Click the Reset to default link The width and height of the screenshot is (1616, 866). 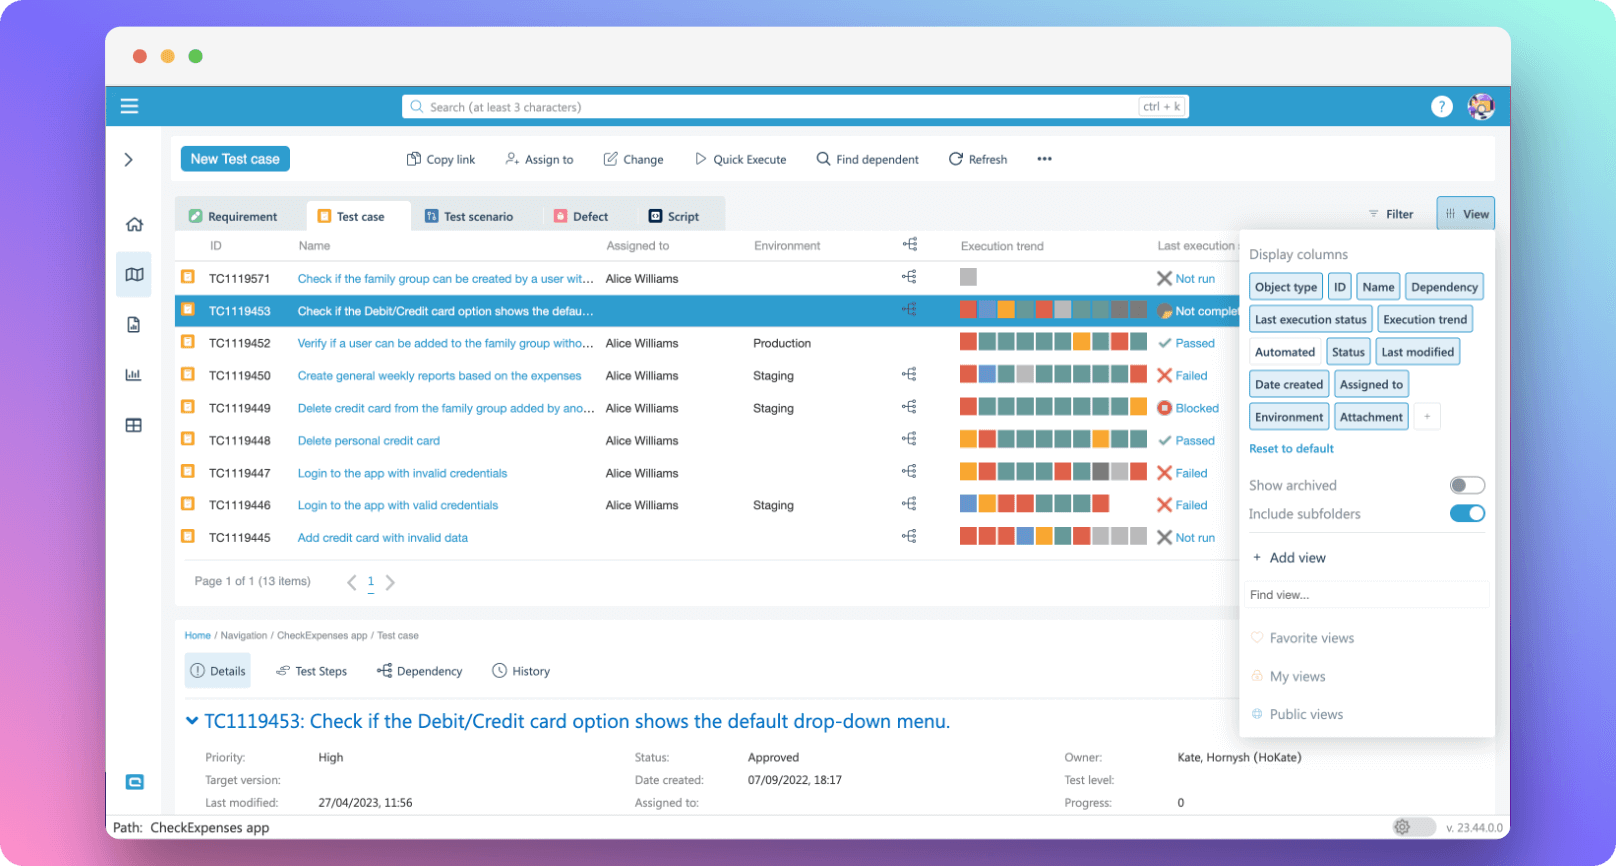1291,449
